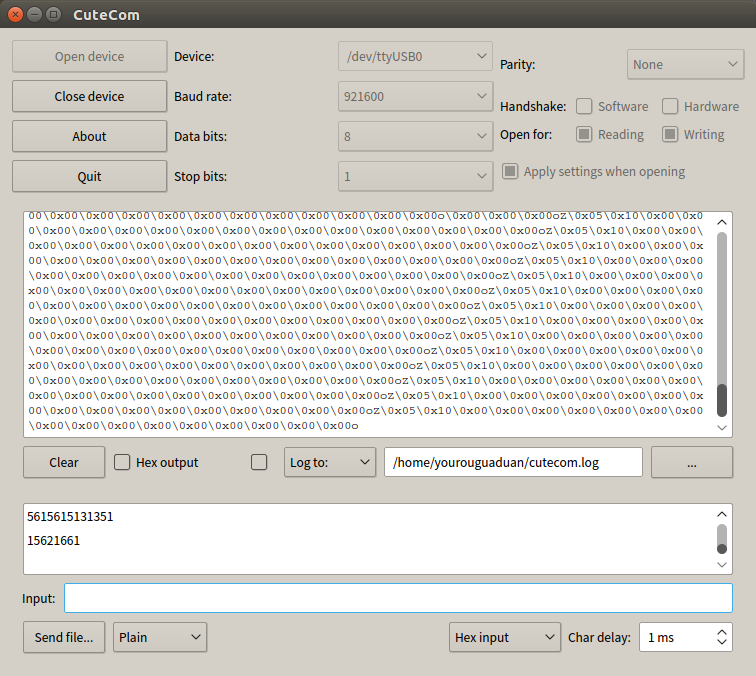Open the Data bits dropdown
The height and width of the screenshot is (676, 756).
tap(415, 136)
